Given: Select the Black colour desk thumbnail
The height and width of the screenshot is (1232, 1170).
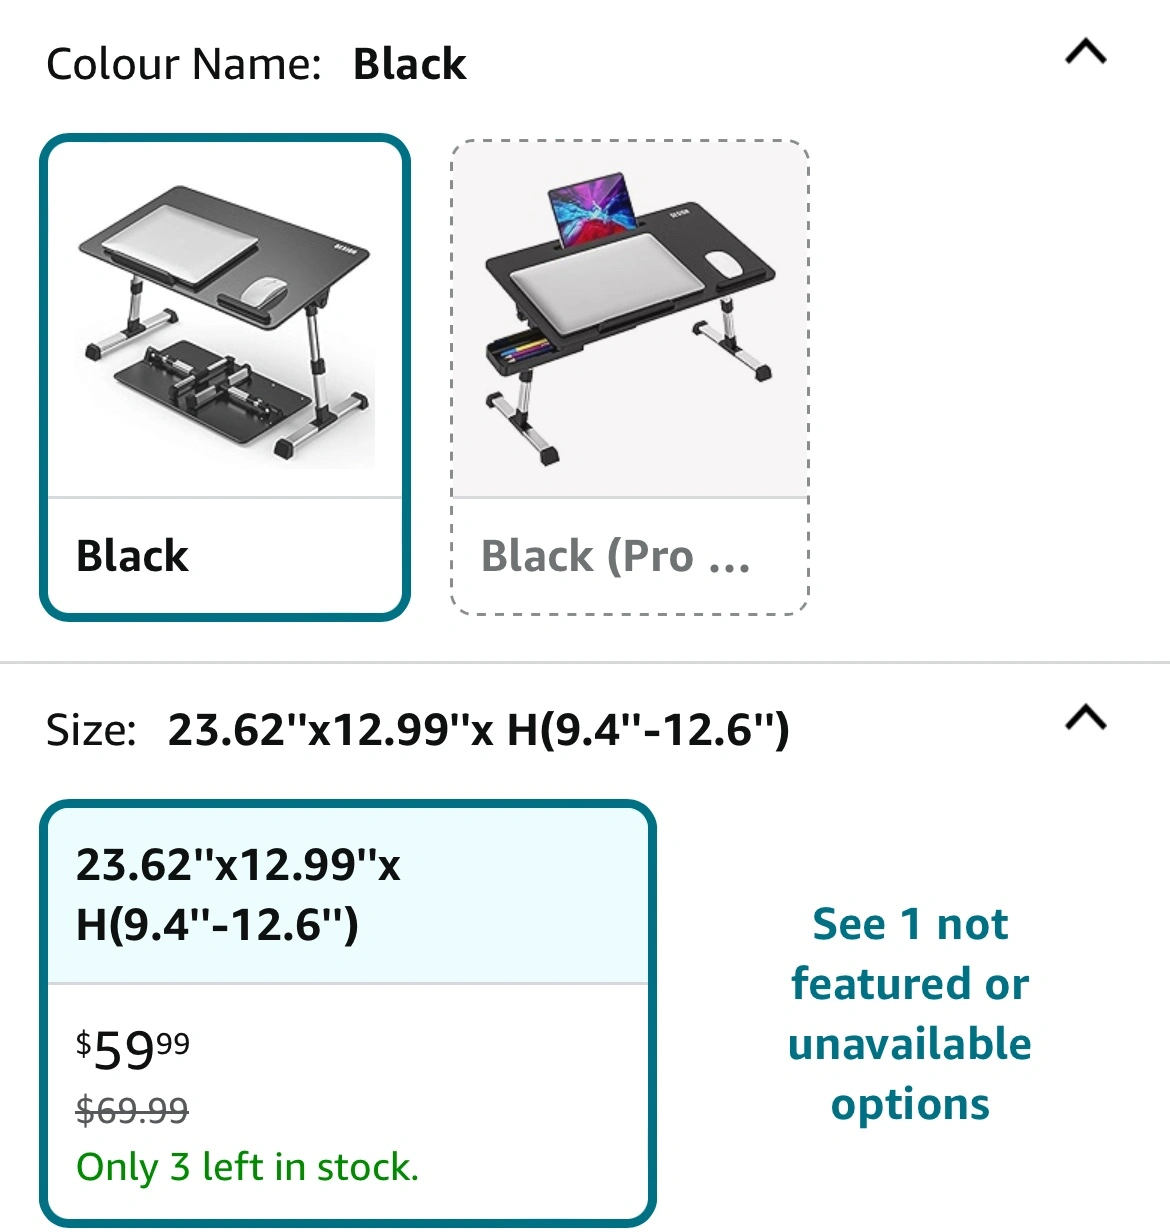Looking at the screenshot, I should coord(225,320).
